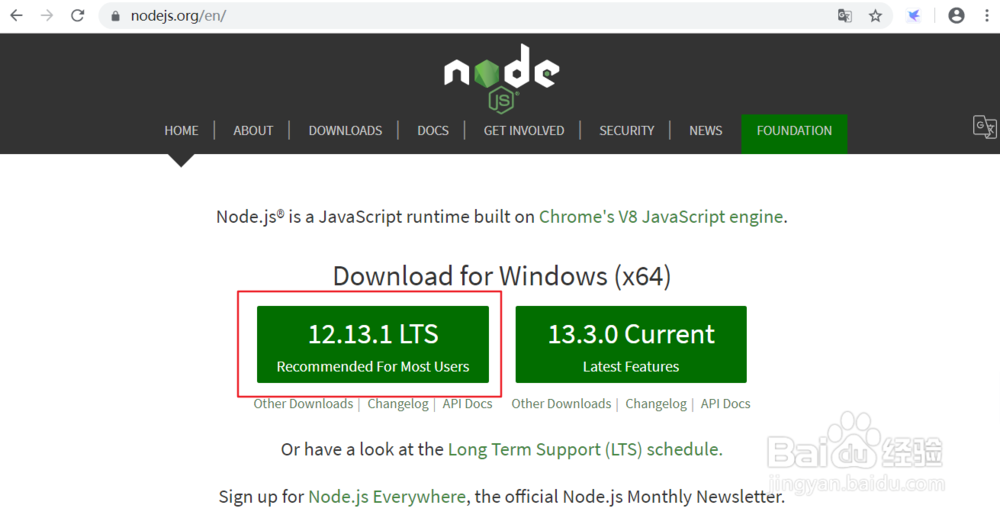Open the HOME navigation item
The width and height of the screenshot is (1000, 518).
pos(181,131)
